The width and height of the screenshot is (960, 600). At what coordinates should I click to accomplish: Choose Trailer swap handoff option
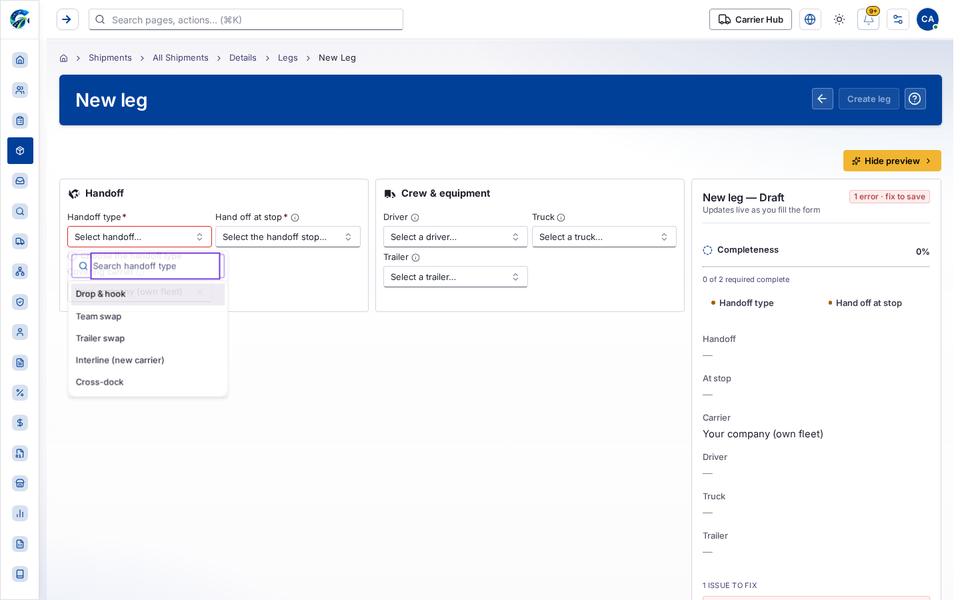(148, 339)
